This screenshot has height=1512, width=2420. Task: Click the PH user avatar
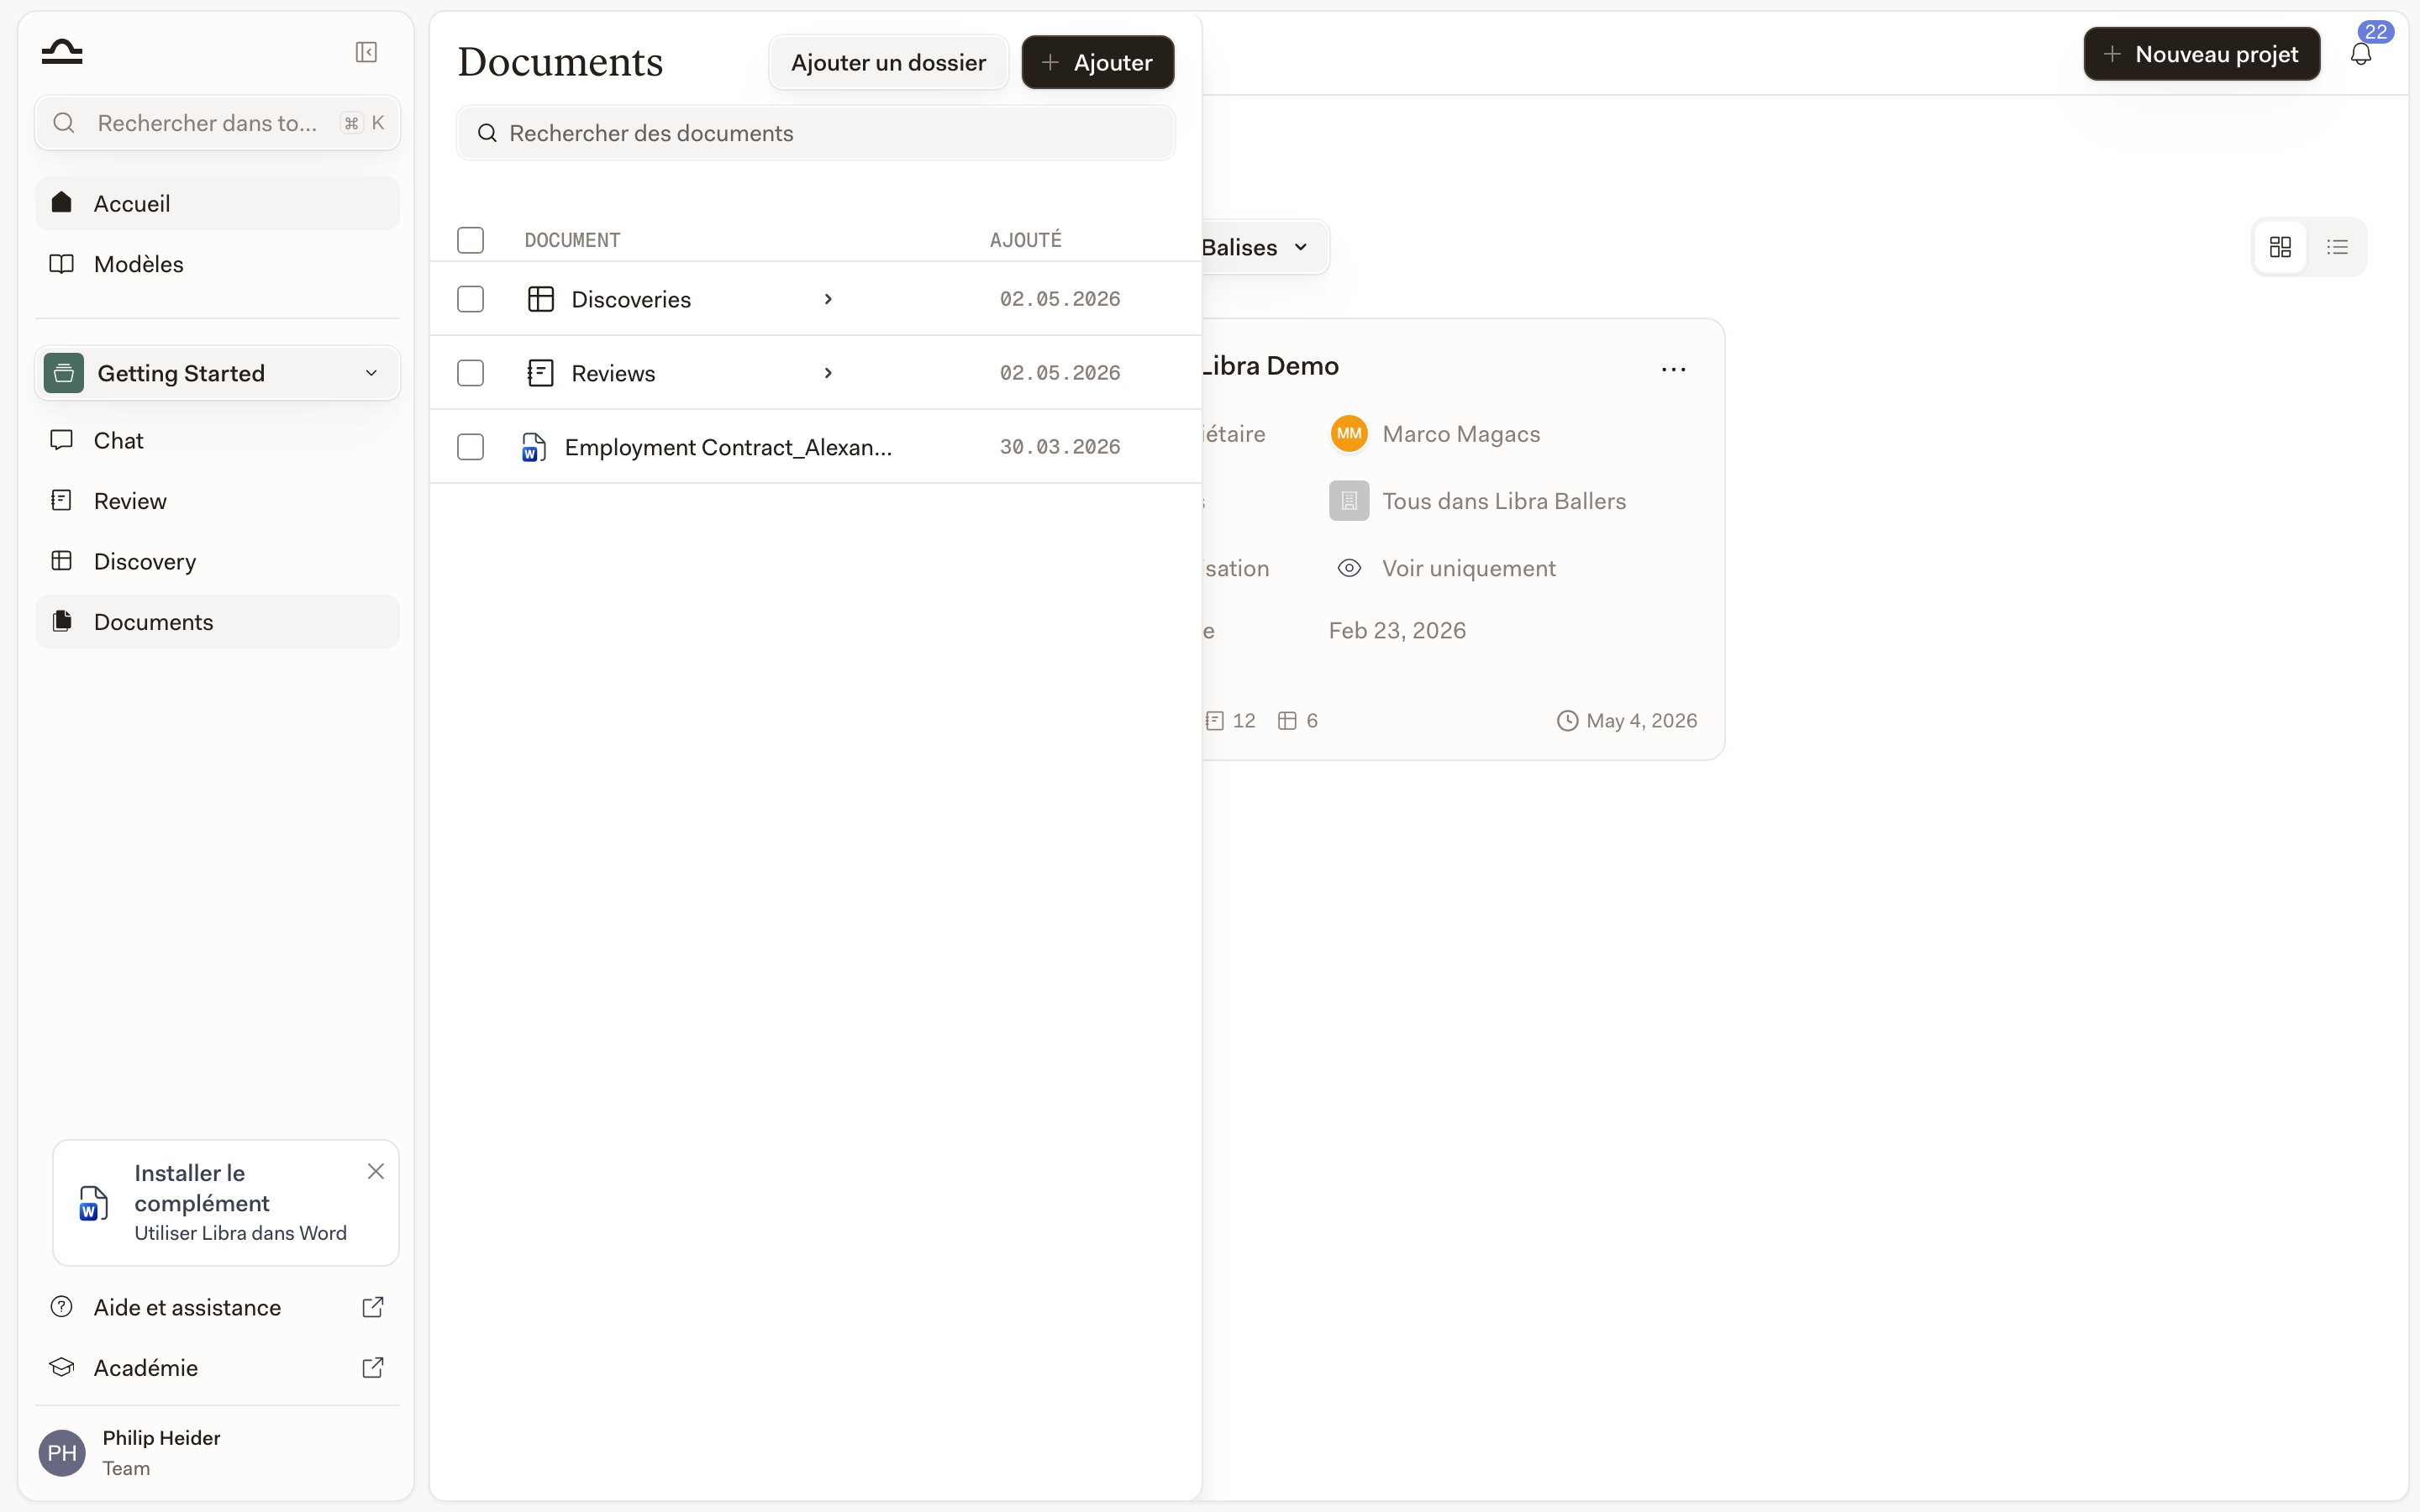coord(62,1452)
